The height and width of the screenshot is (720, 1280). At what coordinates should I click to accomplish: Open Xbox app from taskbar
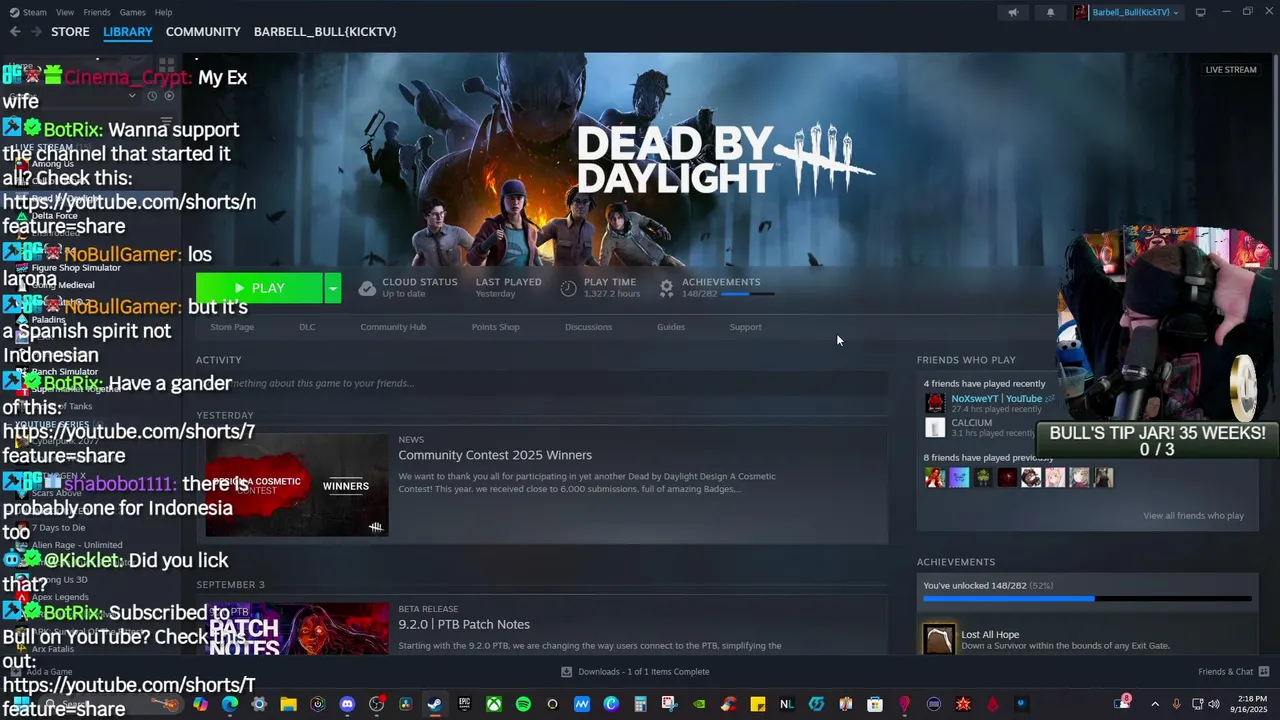(494, 704)
